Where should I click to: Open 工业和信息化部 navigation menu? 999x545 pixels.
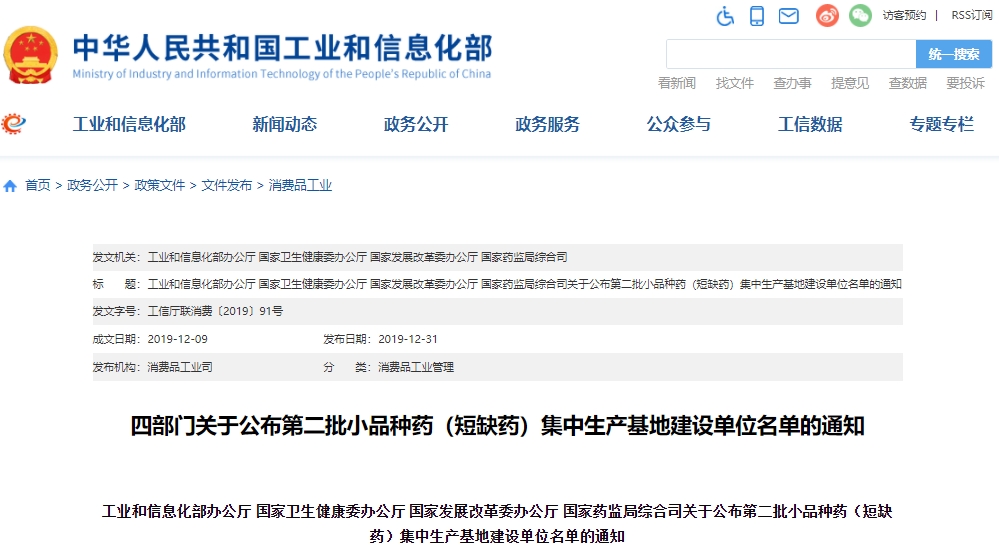click(129, 124)
